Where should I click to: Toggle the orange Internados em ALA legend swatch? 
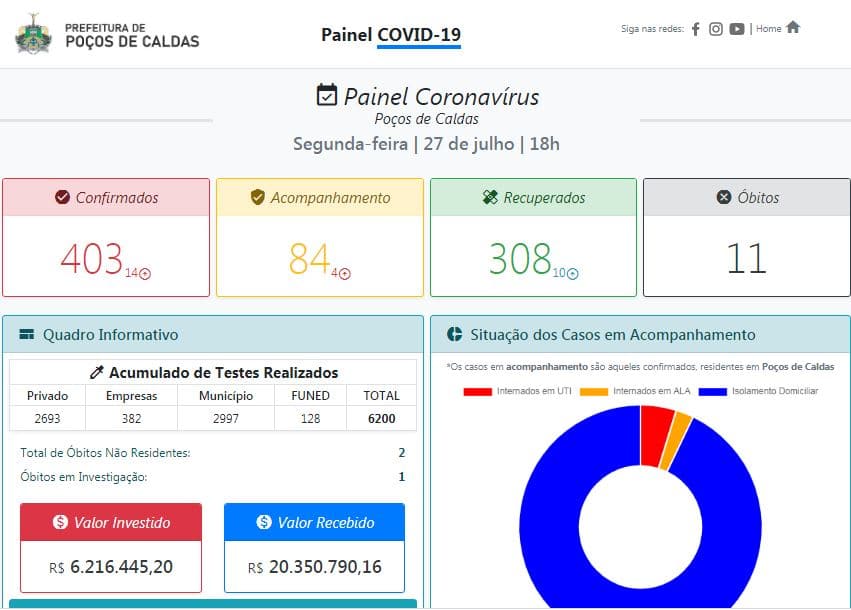(594, 391)
